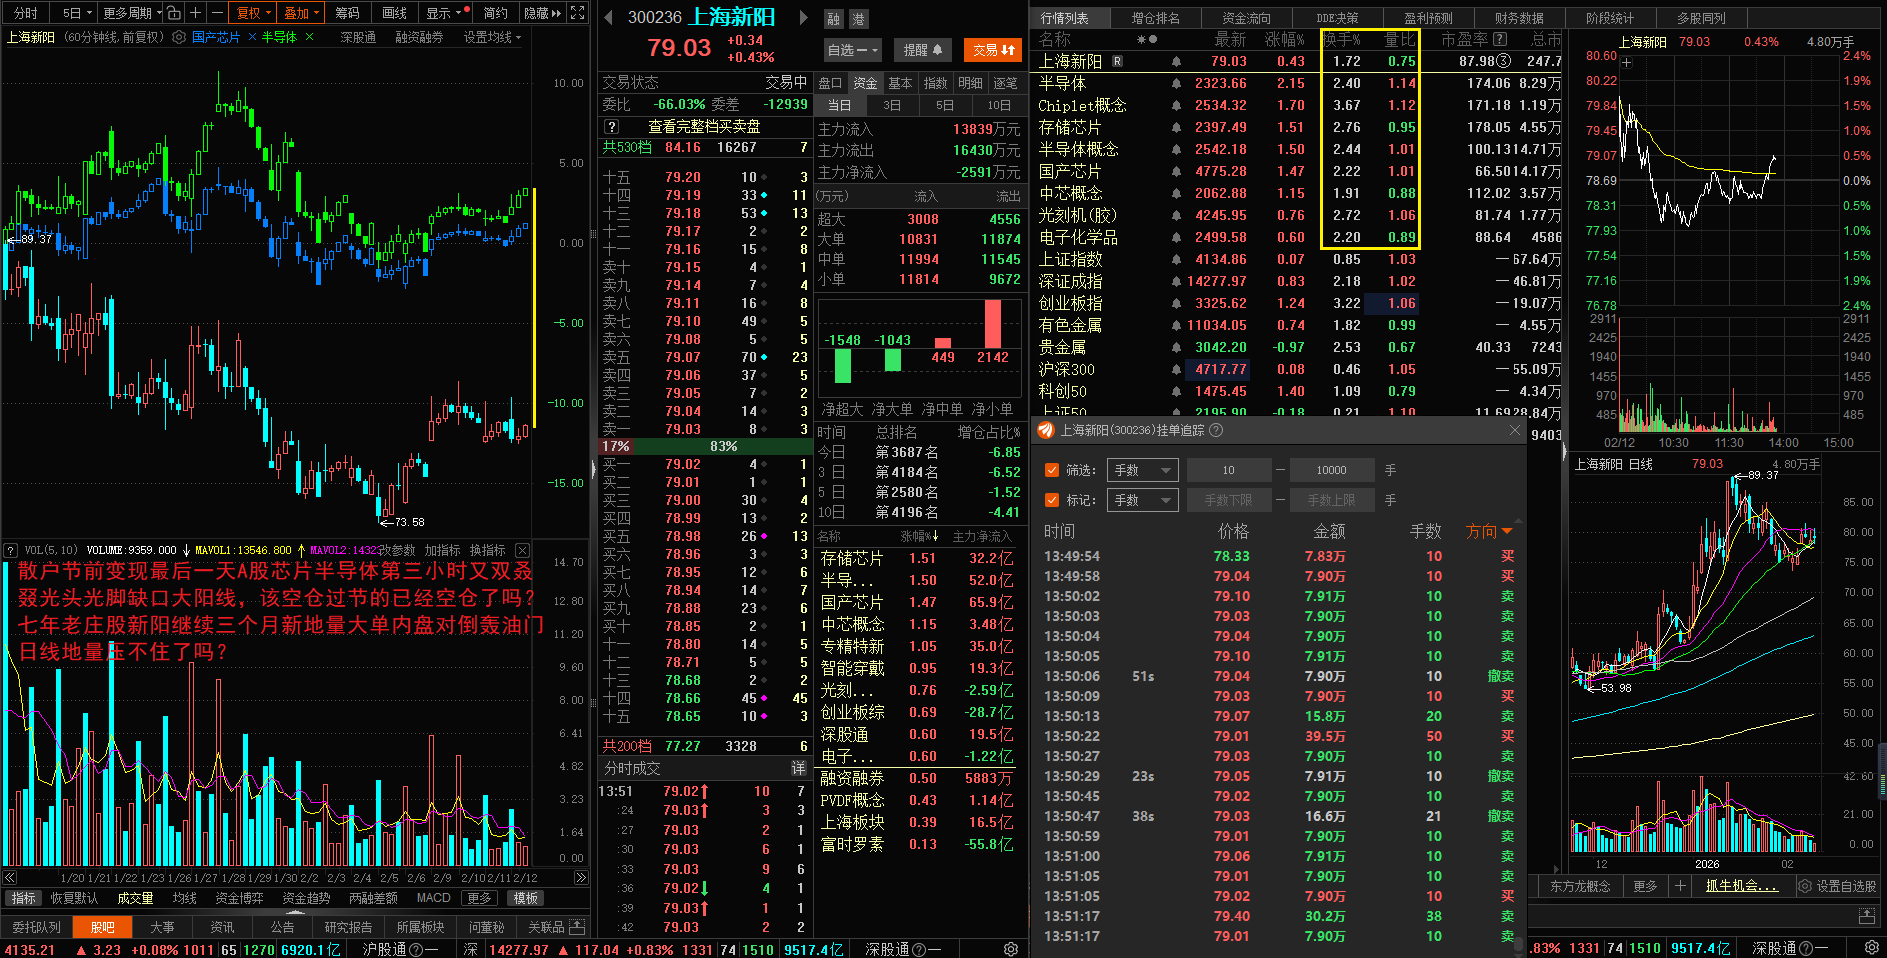Open the 更多周期 dropdown
The height and width of the screenshot is (958, 1887).
coord(132,13)
